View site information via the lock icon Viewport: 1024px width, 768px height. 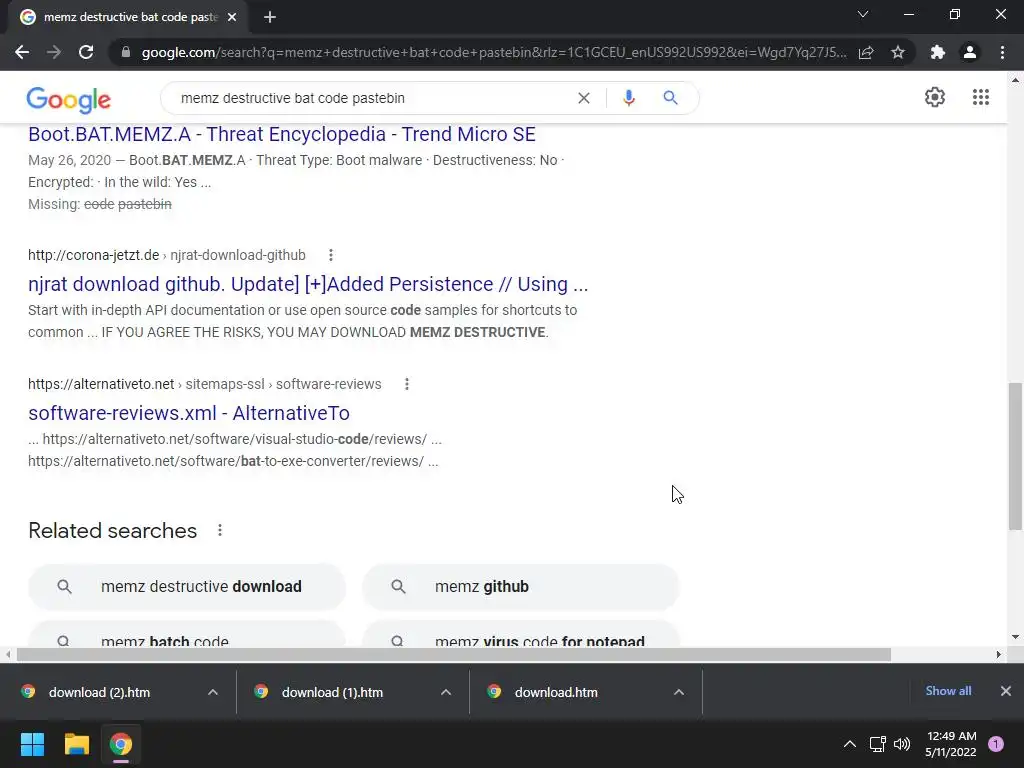click(126, 52)
